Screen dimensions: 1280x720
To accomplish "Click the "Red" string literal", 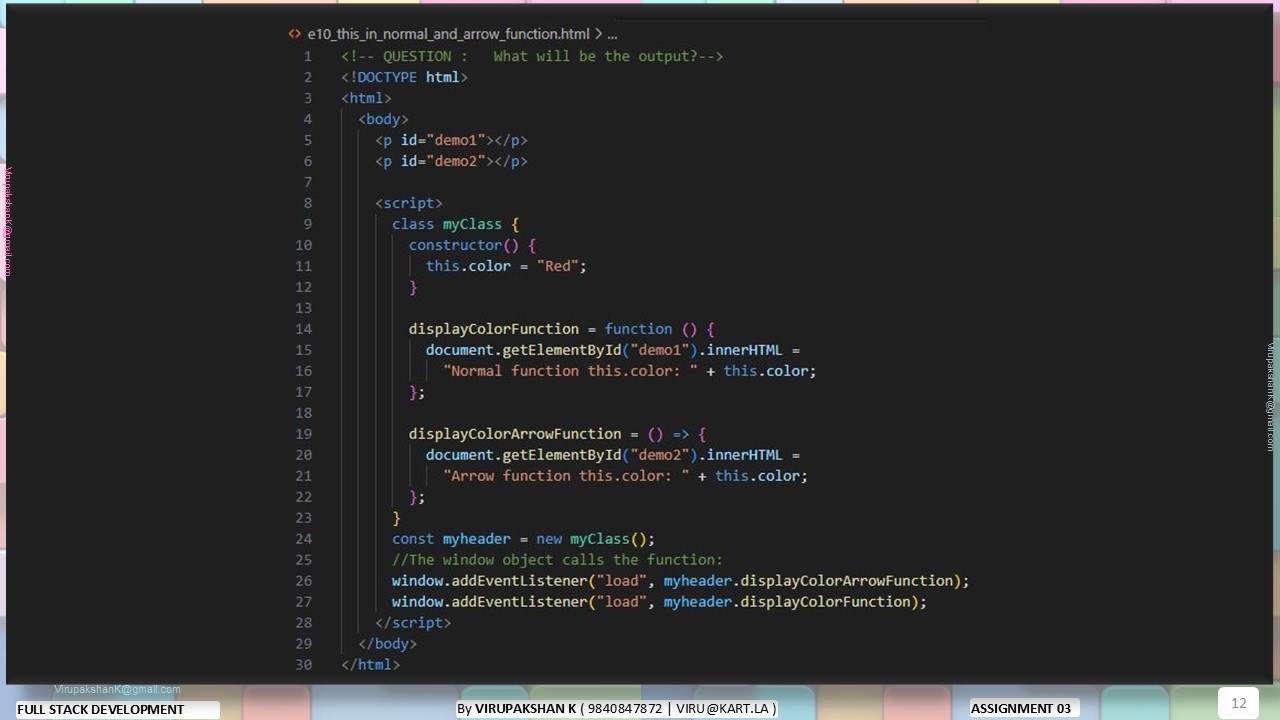I will (557, 266).
